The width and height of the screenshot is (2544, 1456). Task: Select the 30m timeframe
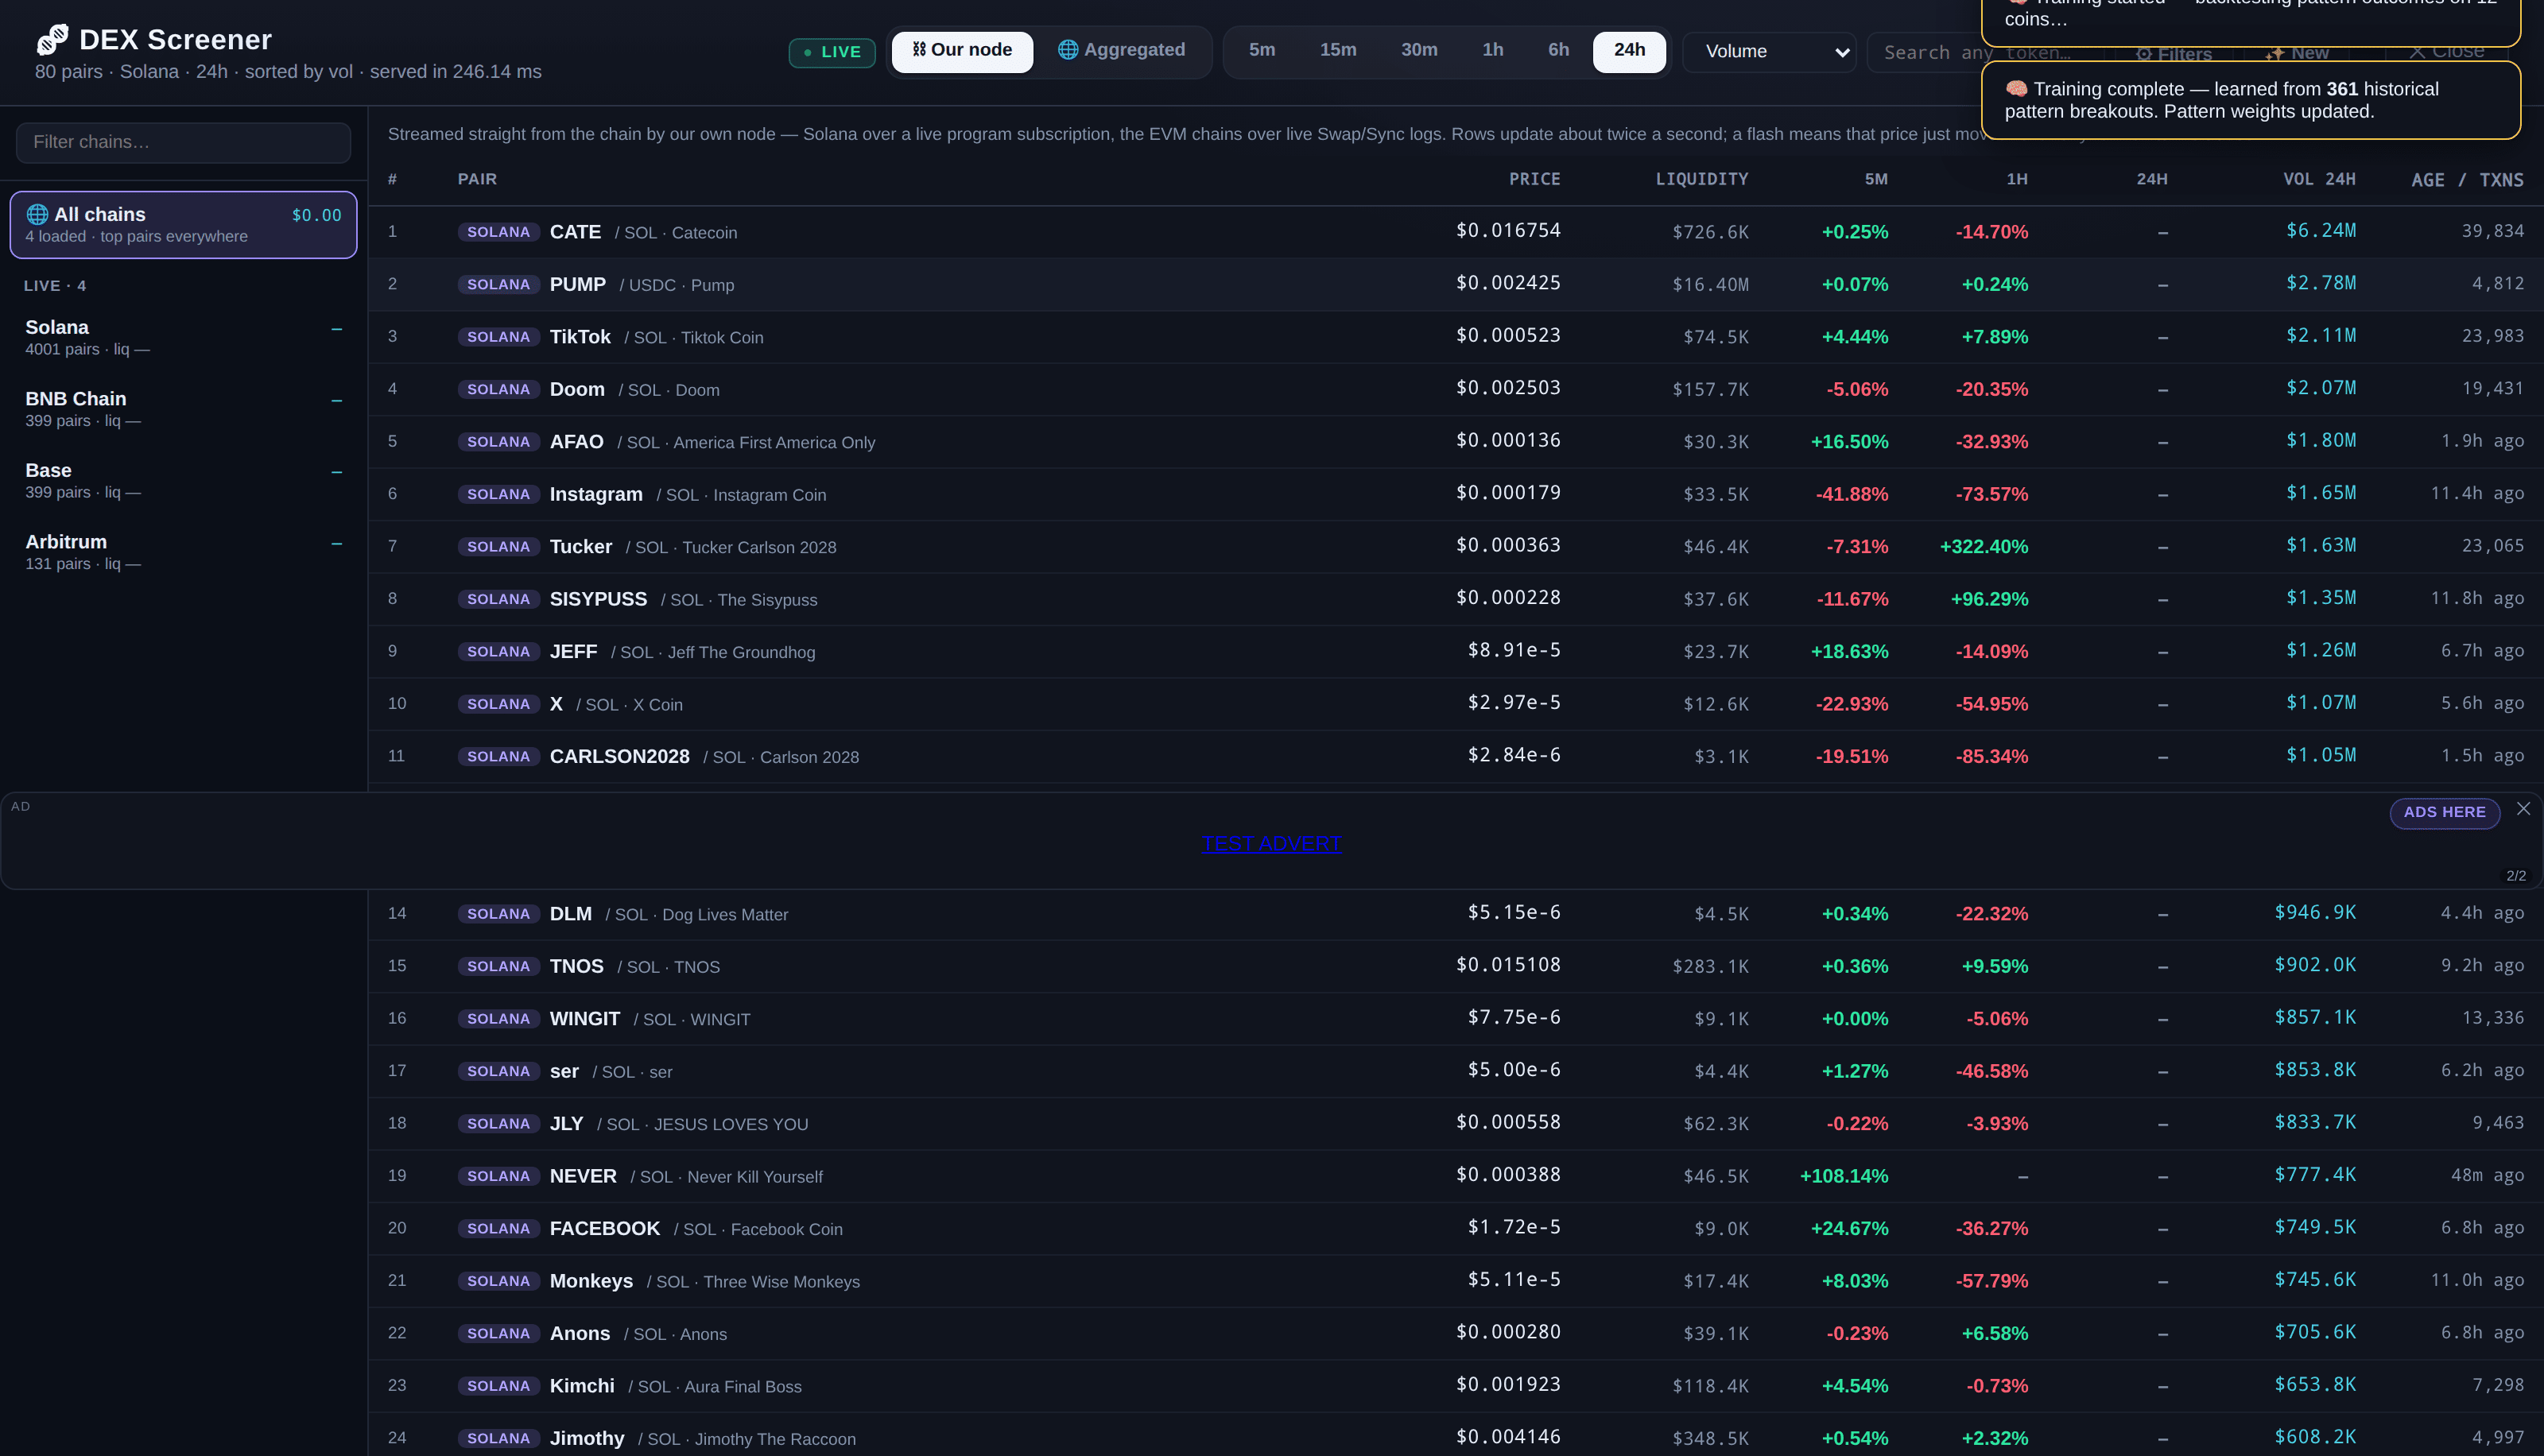[1419, 51]
